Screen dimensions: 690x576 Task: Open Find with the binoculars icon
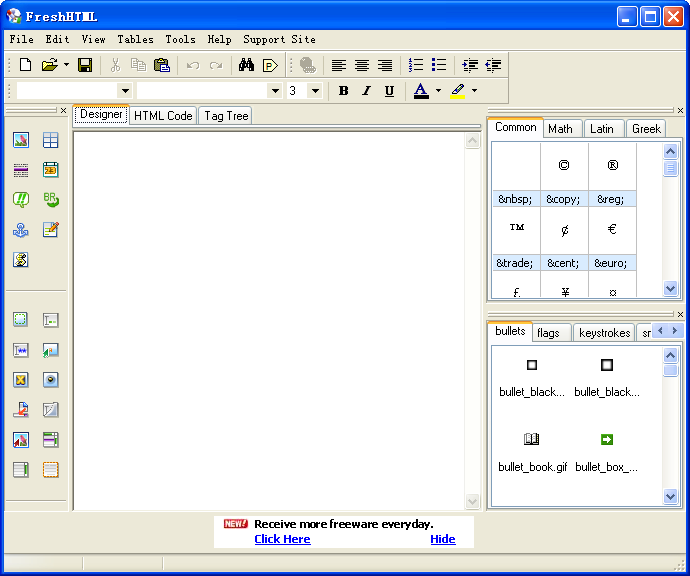click(x=246, y=65)
